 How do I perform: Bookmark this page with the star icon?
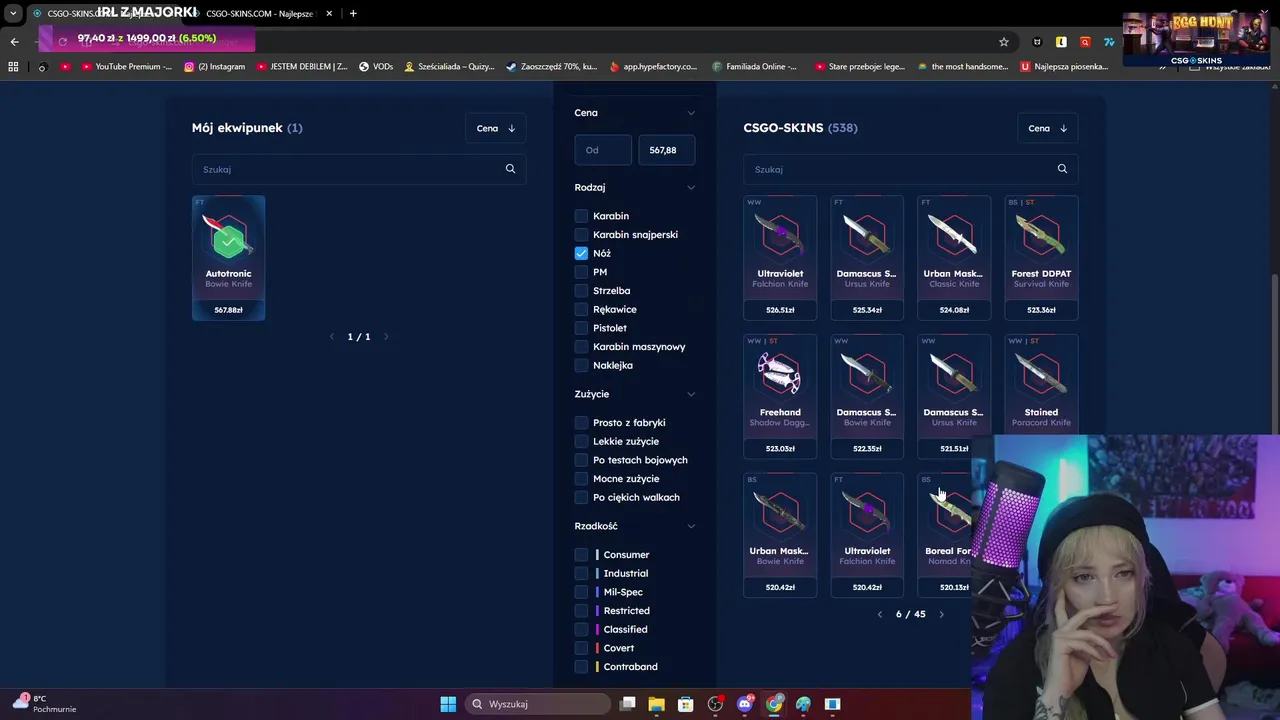(x=1004, y=42)
